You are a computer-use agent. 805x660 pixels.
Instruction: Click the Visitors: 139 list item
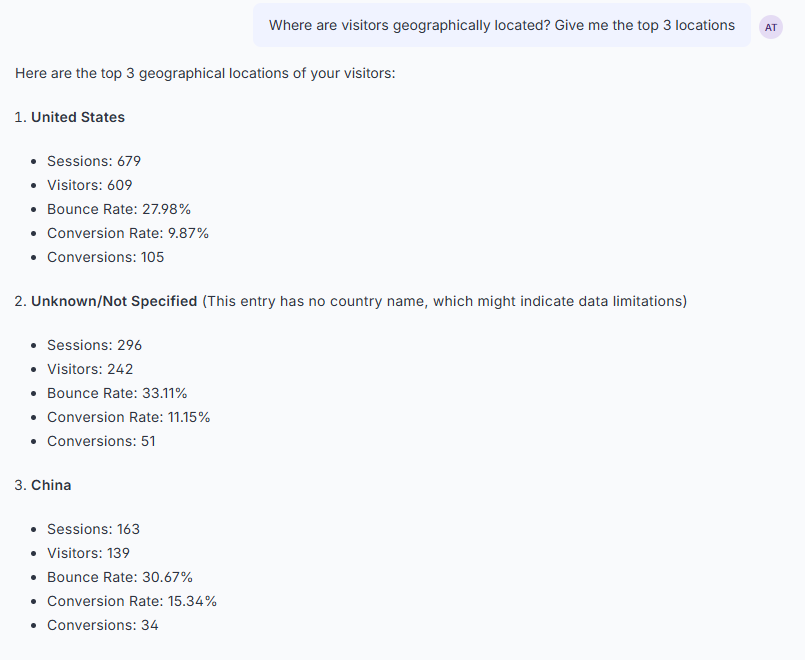88,553
